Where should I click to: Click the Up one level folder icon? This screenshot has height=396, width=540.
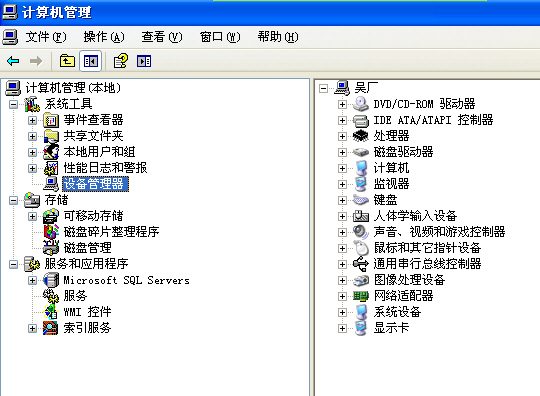[67, 61]
